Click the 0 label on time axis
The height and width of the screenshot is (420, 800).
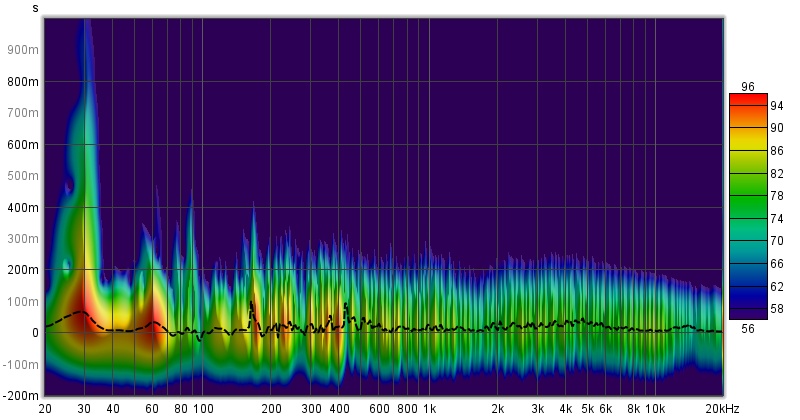click(x=33, y=332)
